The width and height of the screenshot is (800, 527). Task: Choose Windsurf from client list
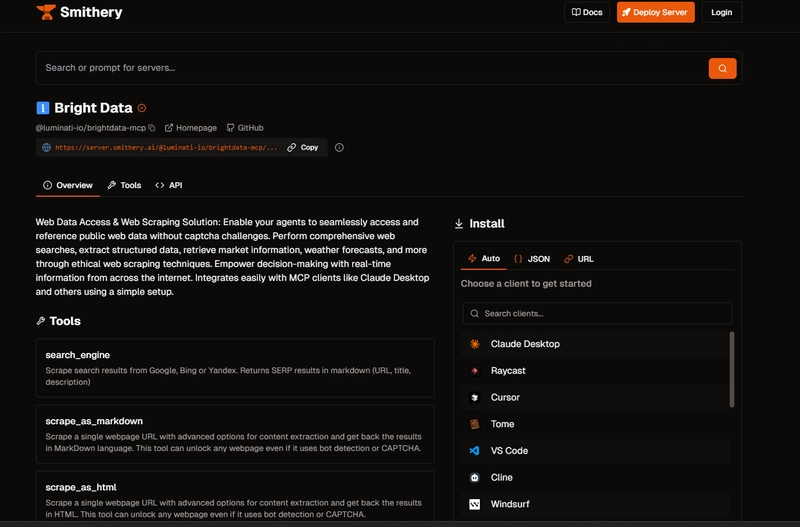595,504
